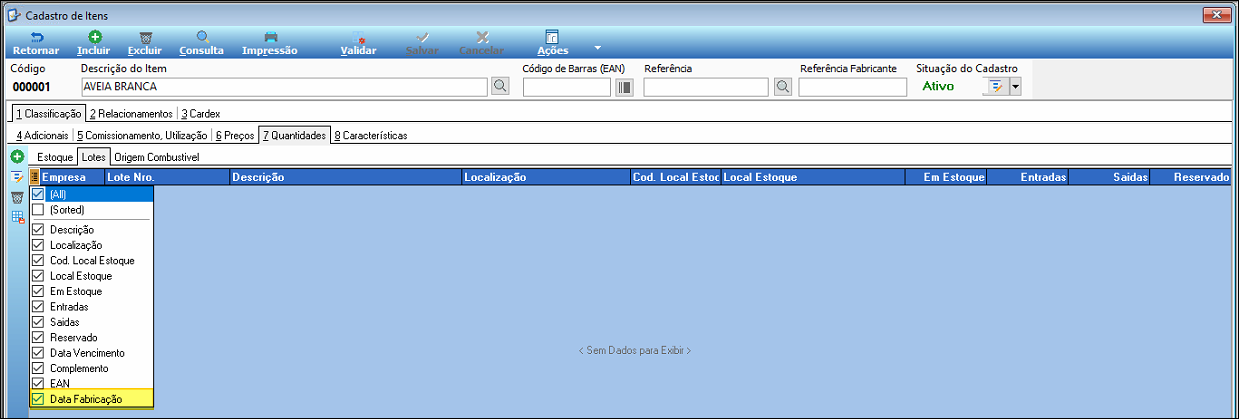Uncheck the Entradas column checkbox
This screenshot has height=419, width=1239.
pos(38,307)
